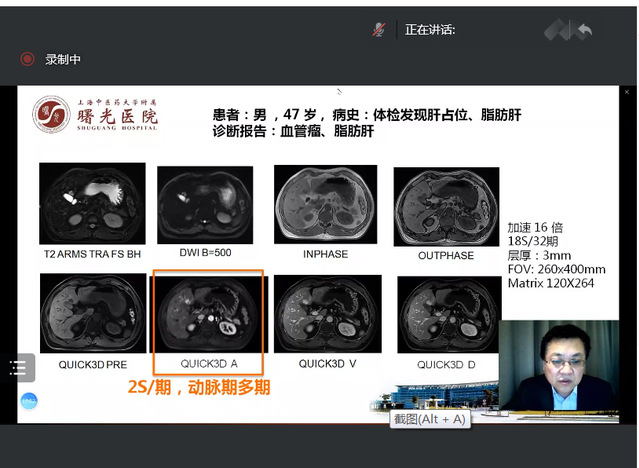Select the T2 ARMS TRA FS BH image

click(x=92, y=201)
